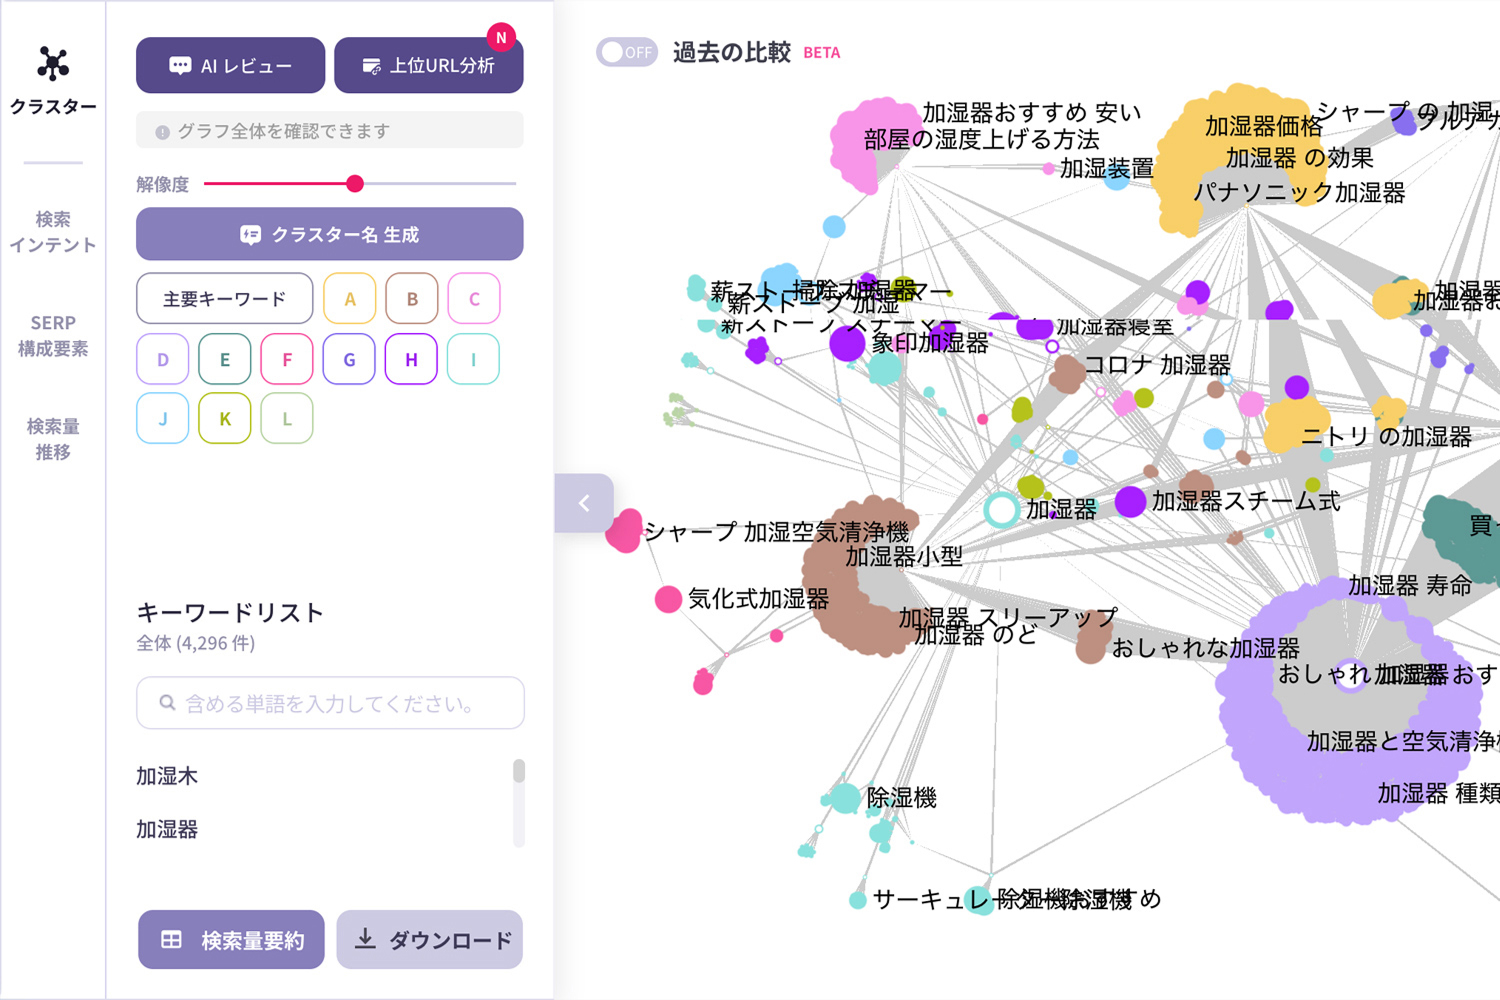Screen dimensions: 1500x1000
Task: Download keyword data via ダウンロード
Action: click(x=429, y=940)
